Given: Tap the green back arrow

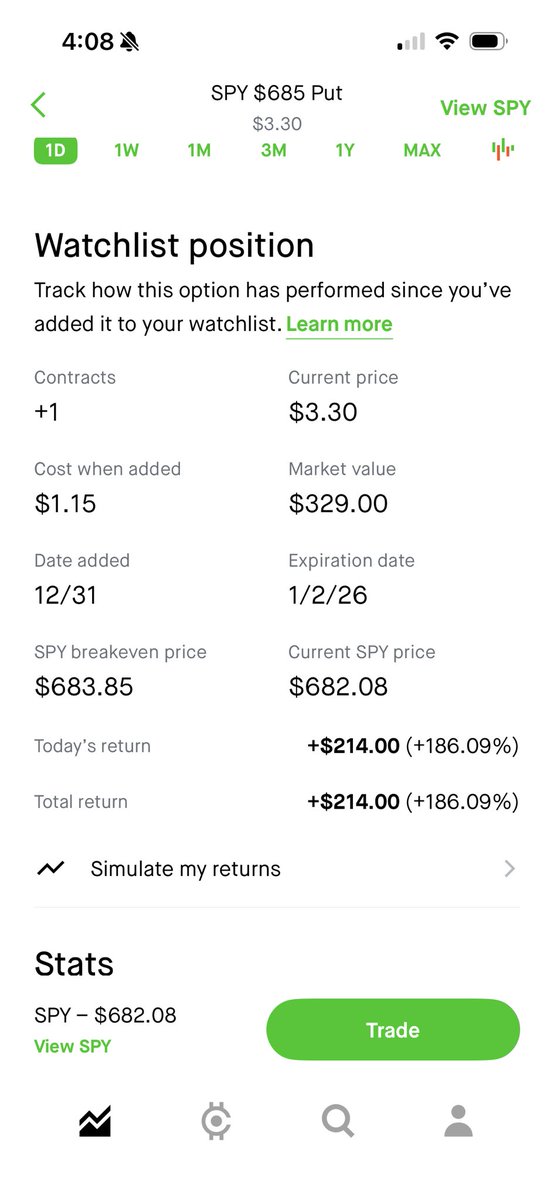Looking at the screenshot, I should click(x=38, y=104).
